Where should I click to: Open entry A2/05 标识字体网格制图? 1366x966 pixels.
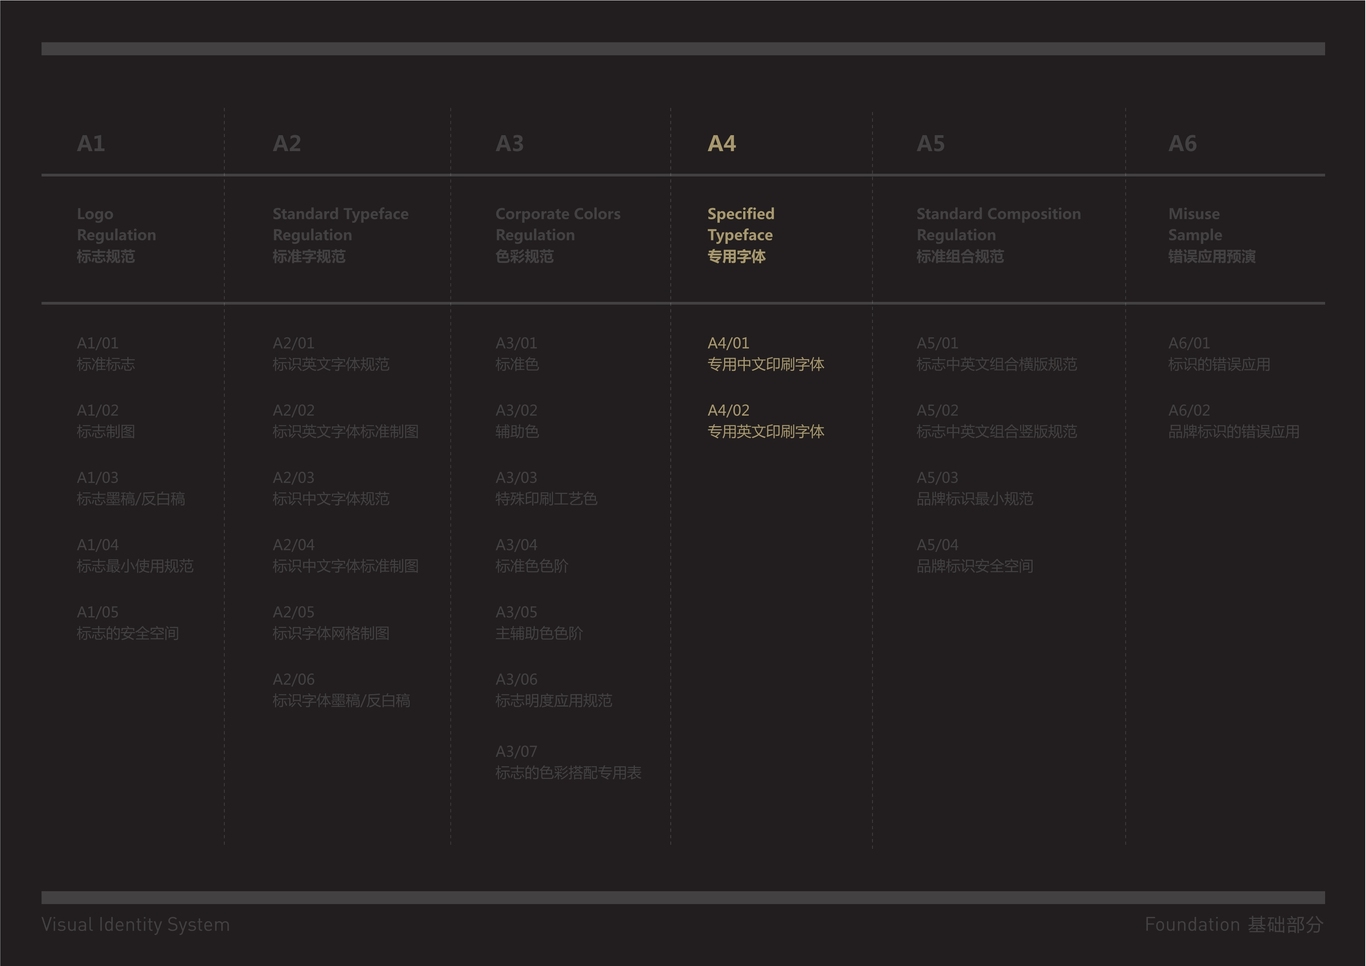click(x=331, y=622)
